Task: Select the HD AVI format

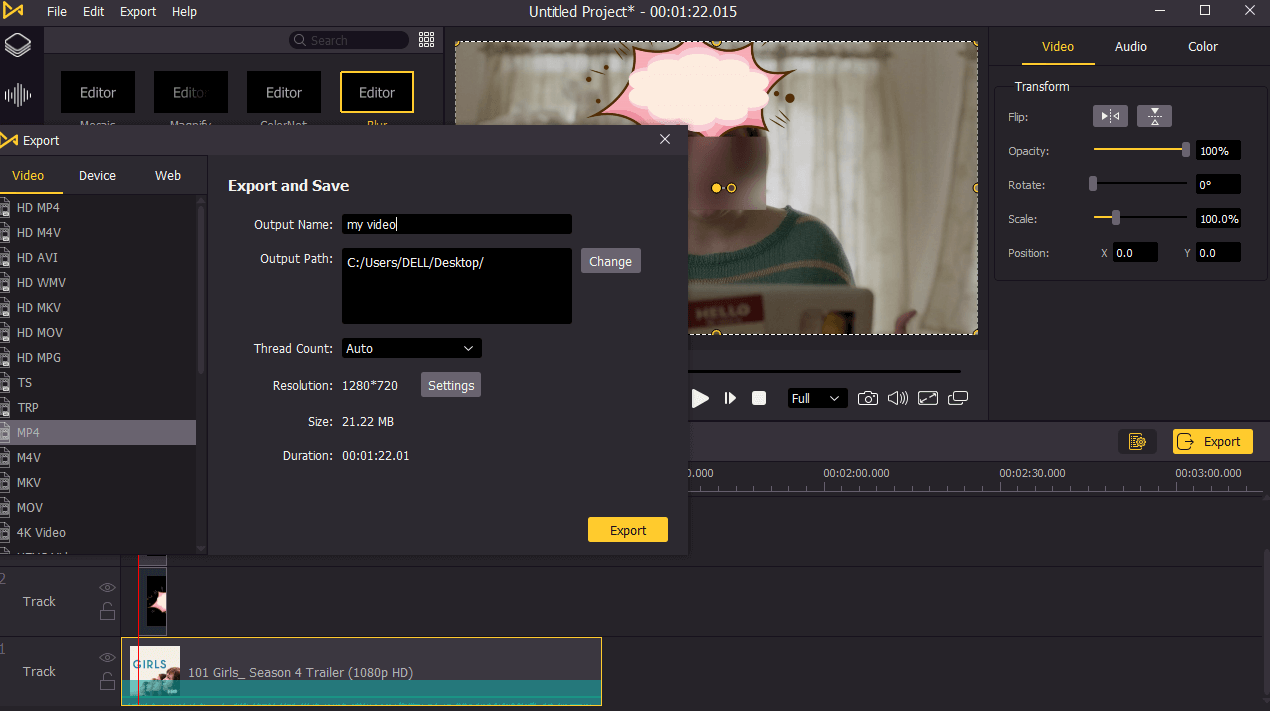Action: [98, 257]
